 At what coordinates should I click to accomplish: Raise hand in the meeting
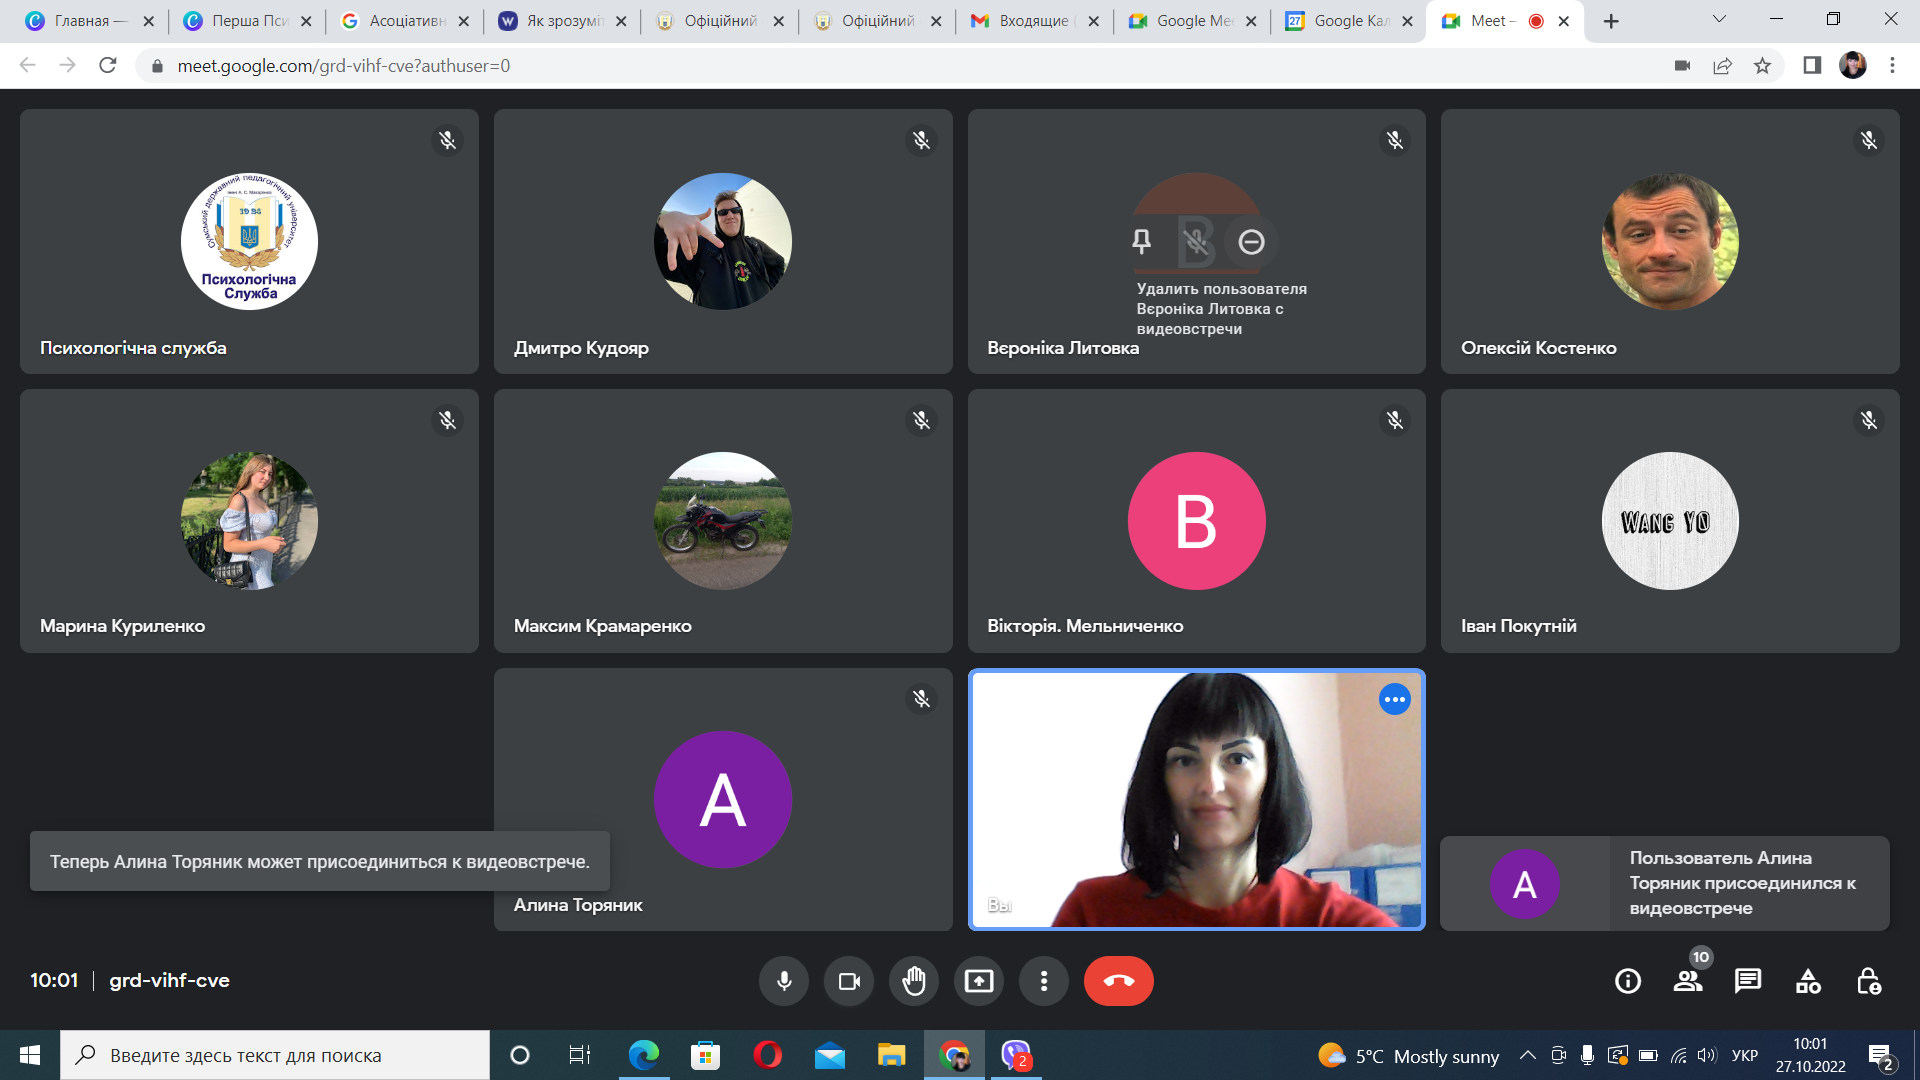(914, 981)
